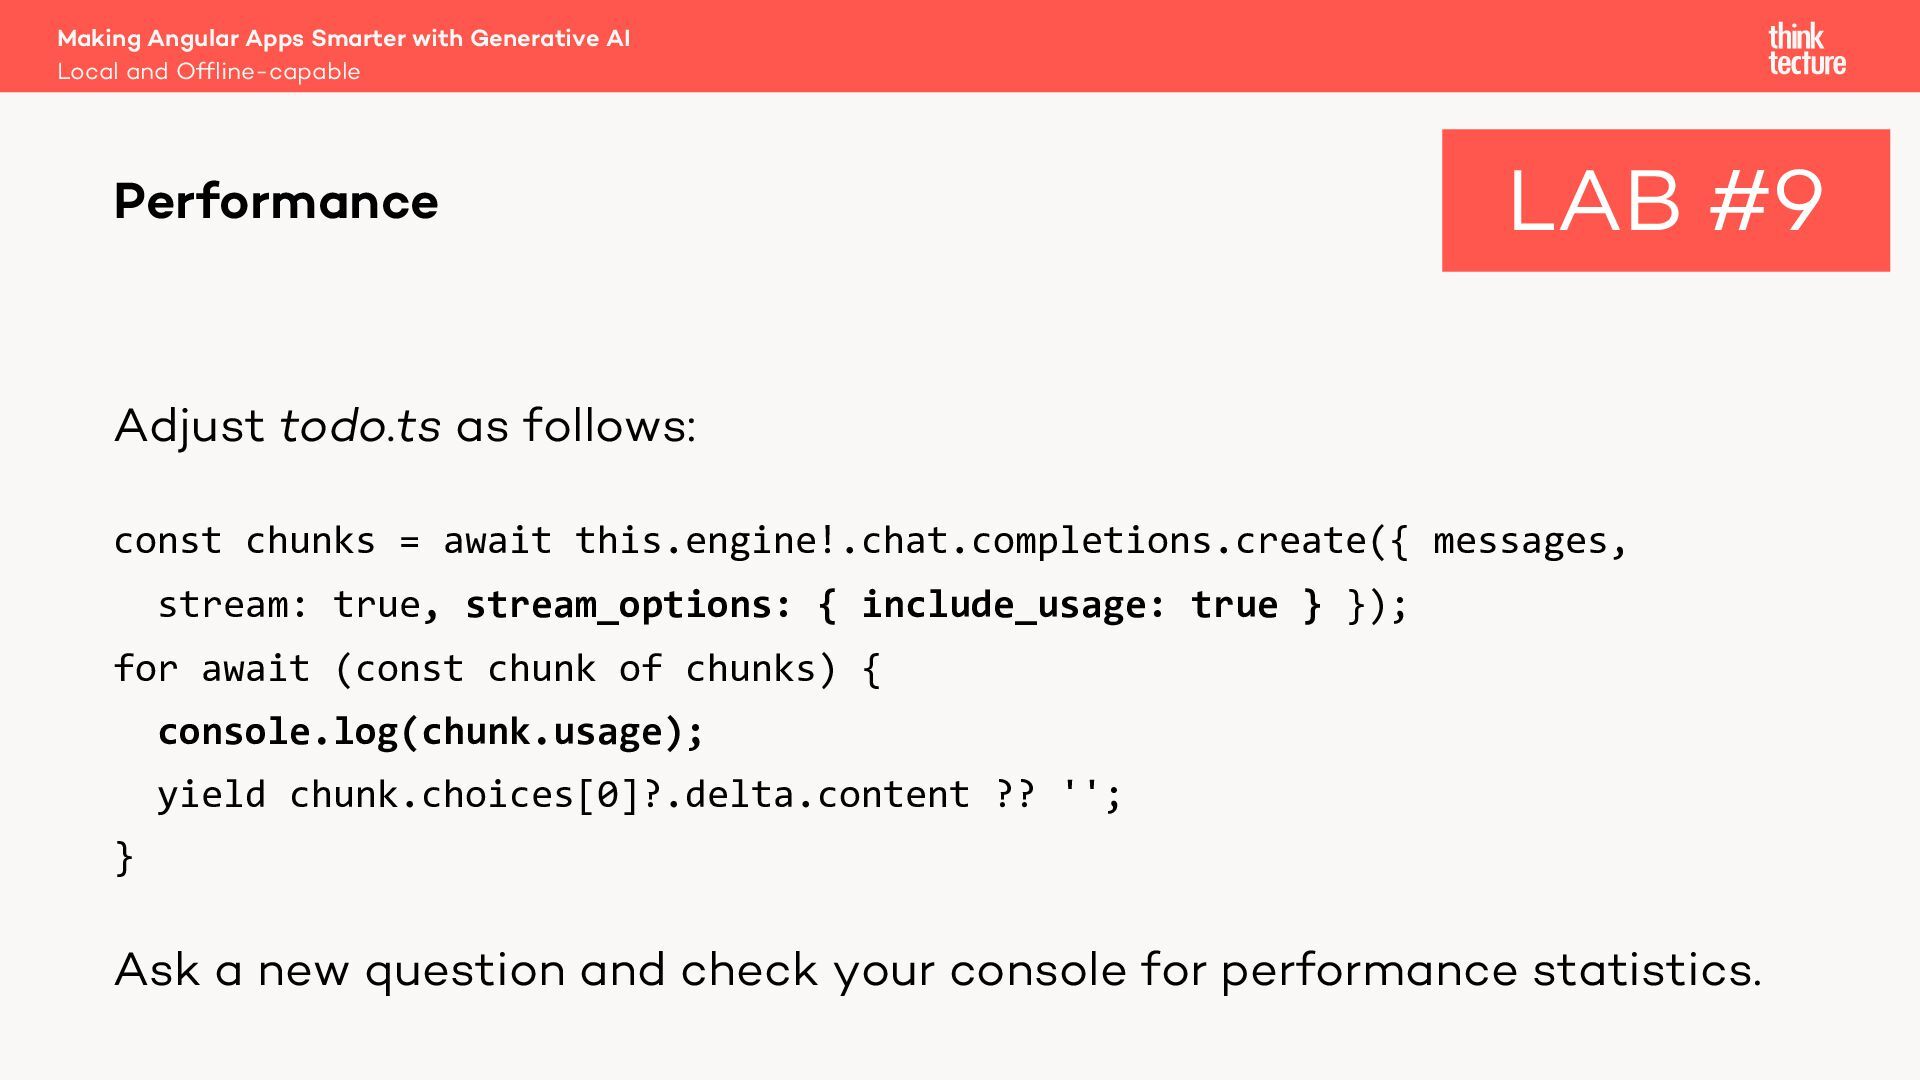The image size is (1920, 1080).
Task: Click the yield keyword in the code
Action: point(211,795)
